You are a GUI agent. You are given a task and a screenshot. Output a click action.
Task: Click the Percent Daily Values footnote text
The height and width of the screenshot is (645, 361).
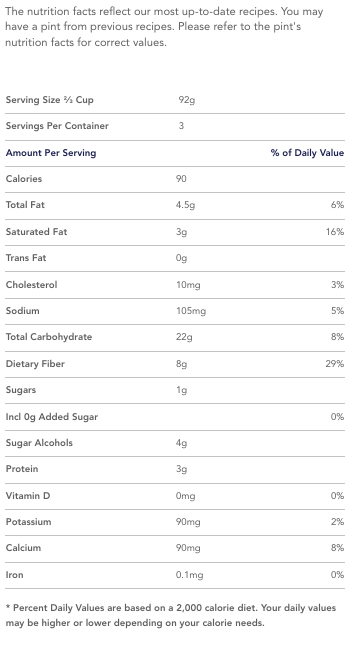tap(171, 615)
